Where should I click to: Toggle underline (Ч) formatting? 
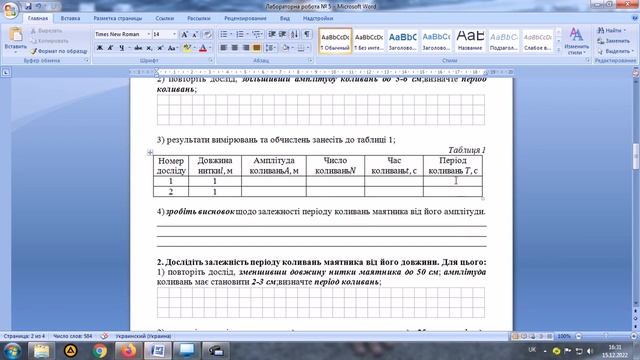point(121,48)
